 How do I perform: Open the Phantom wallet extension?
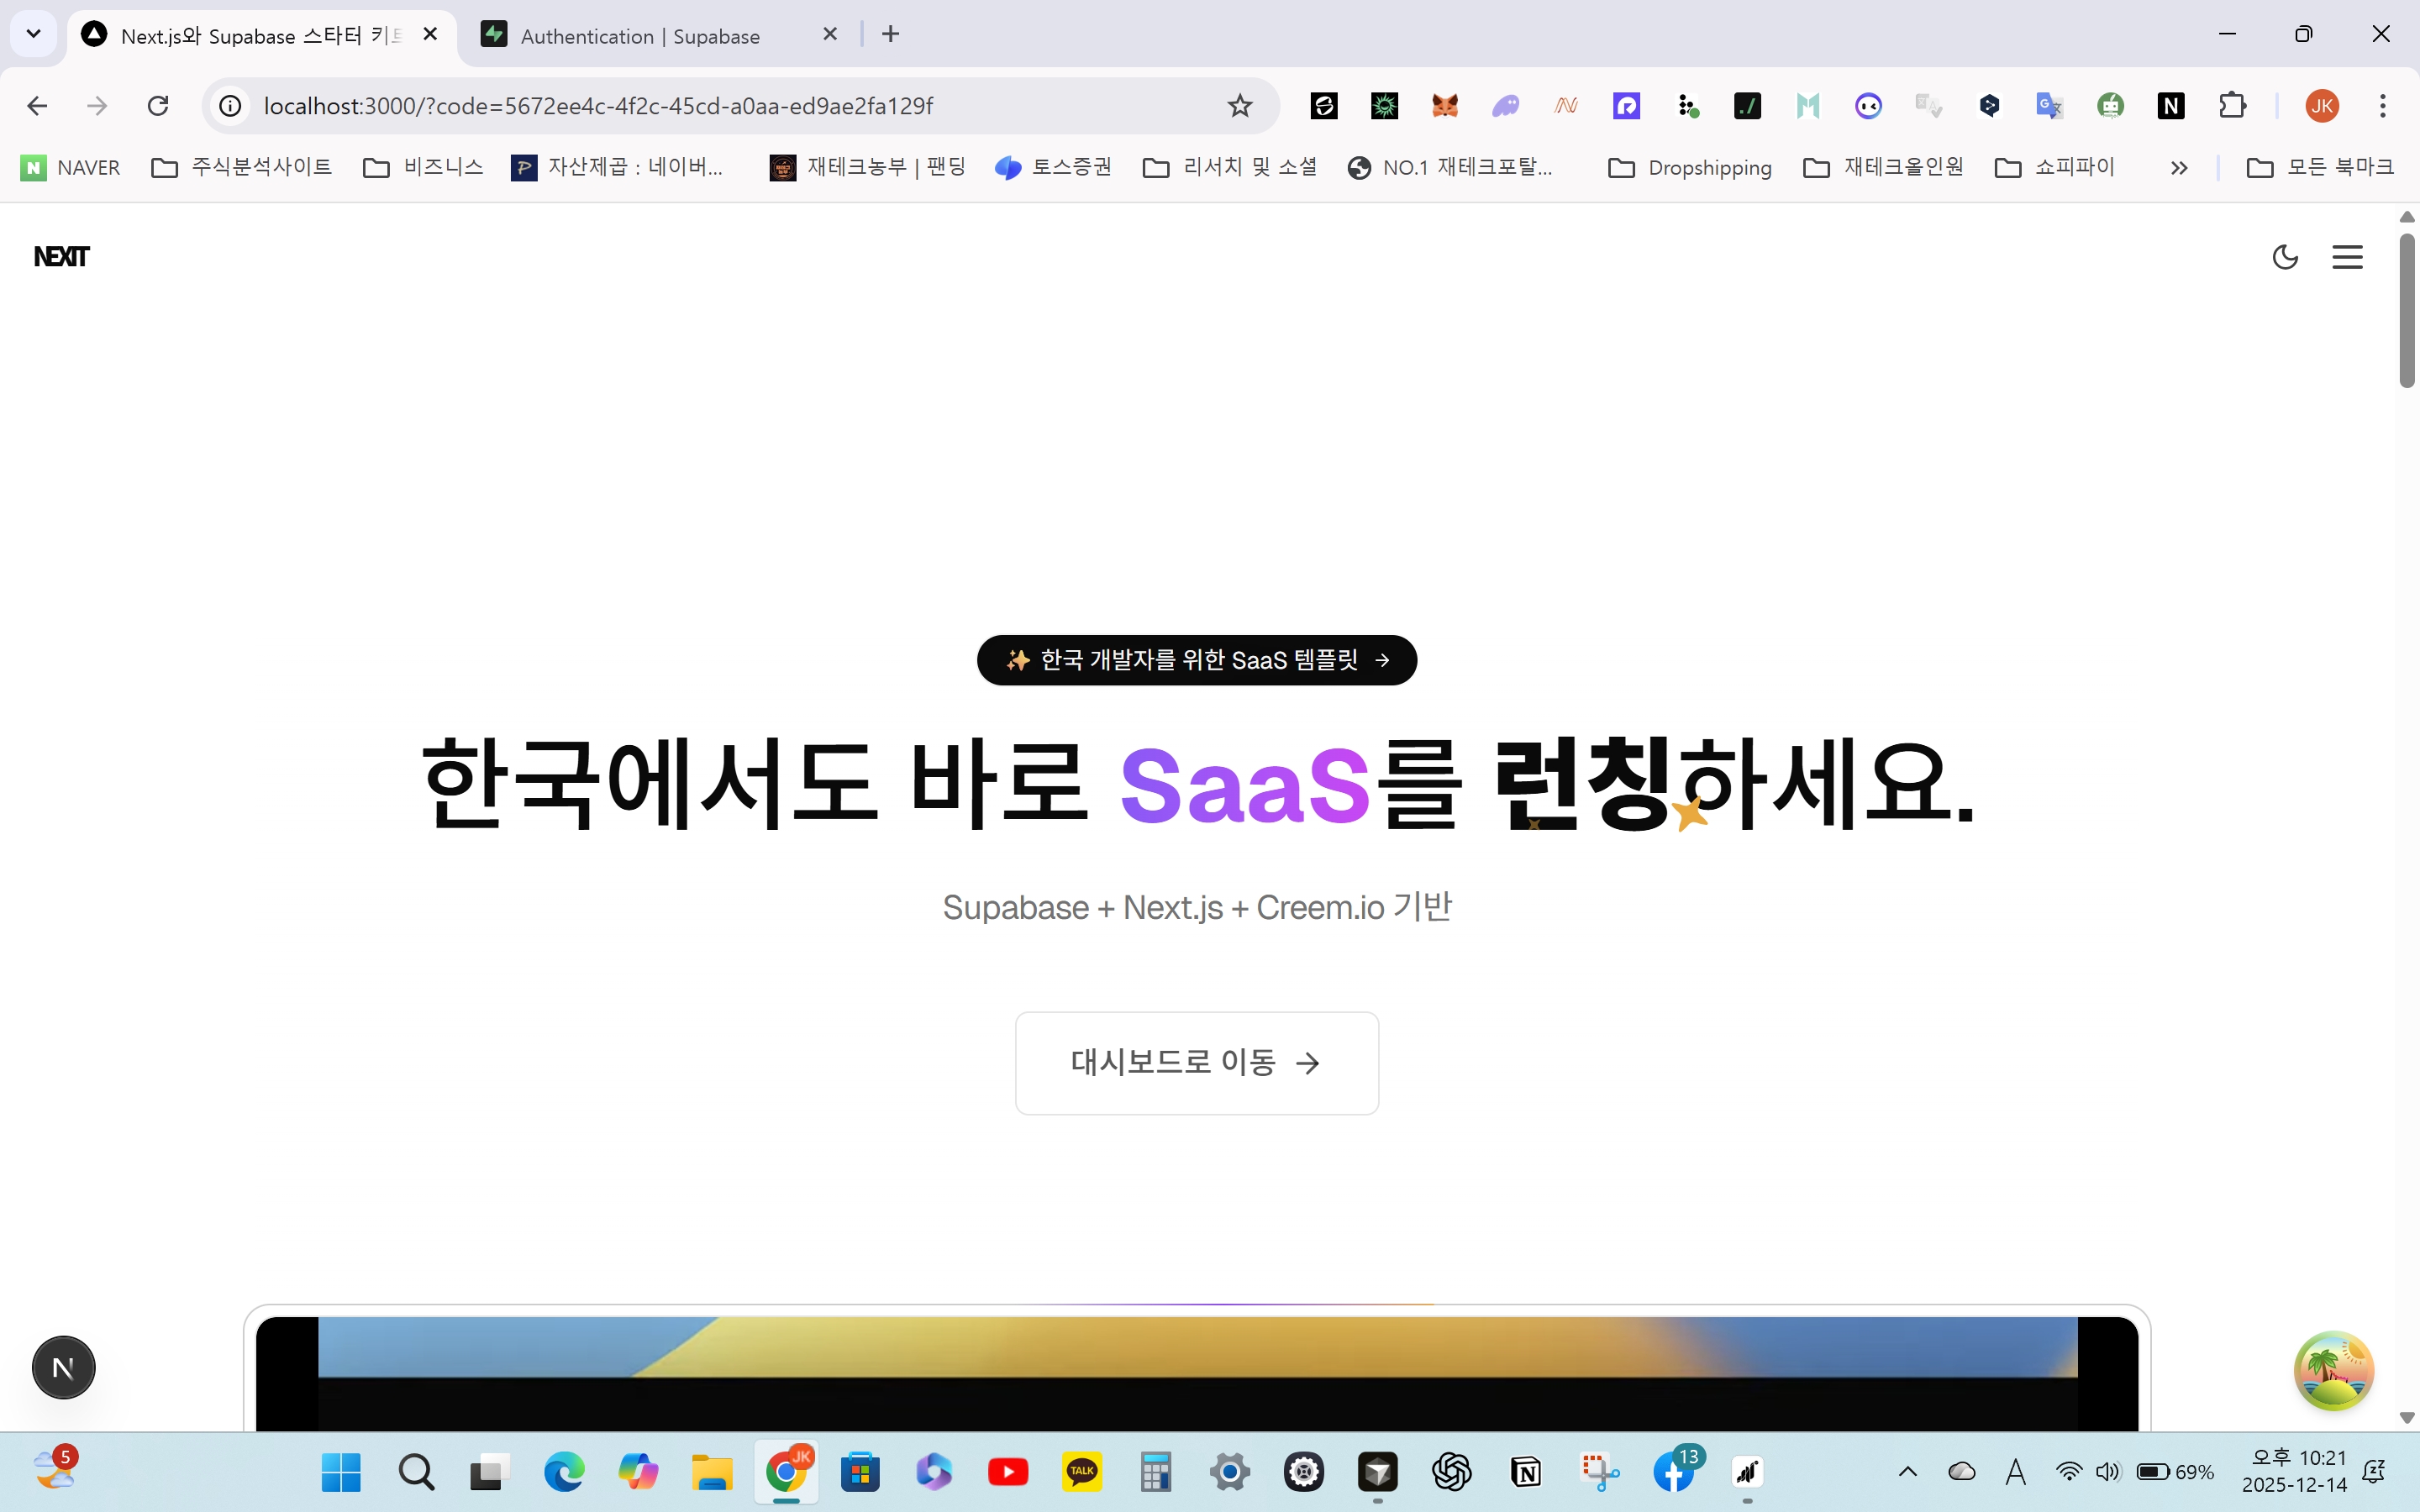[1507, 106]
